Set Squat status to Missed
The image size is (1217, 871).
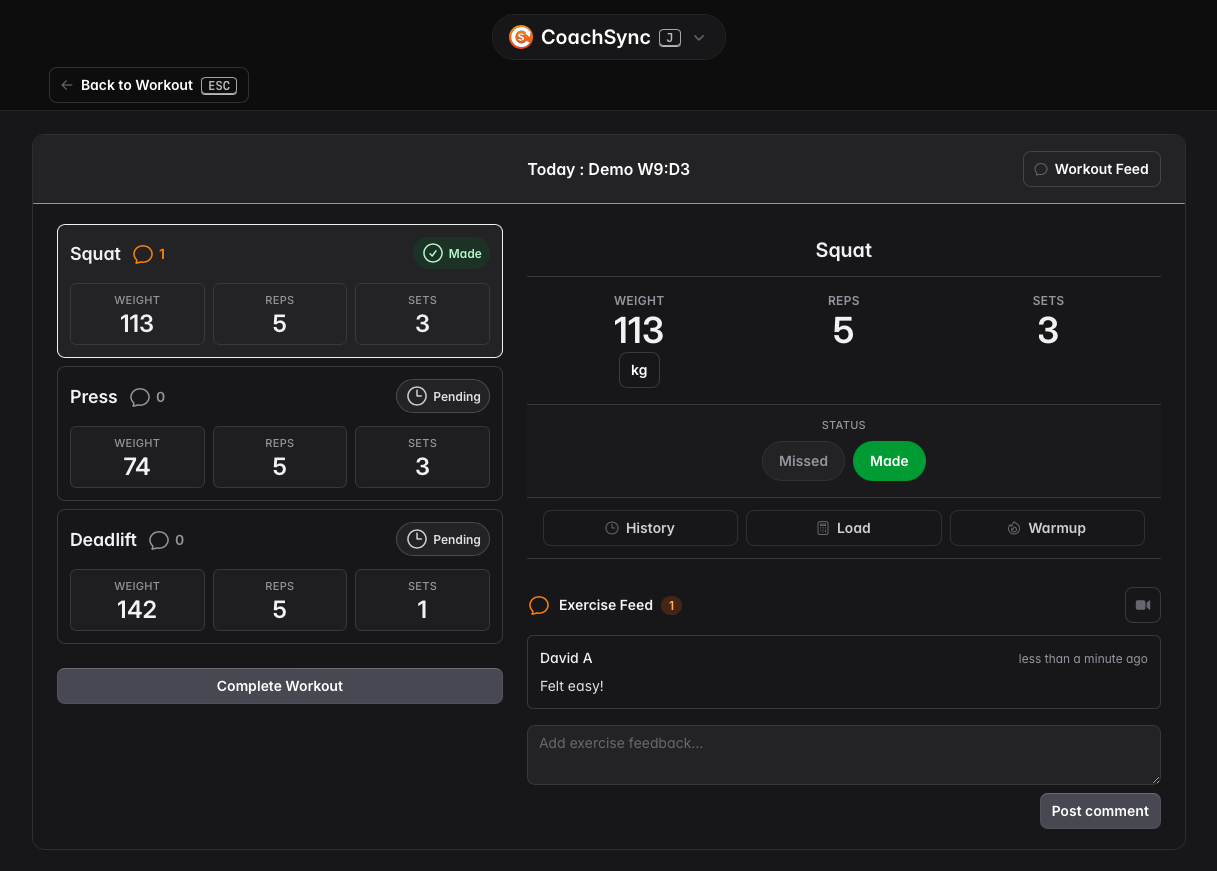pos(803,460)
